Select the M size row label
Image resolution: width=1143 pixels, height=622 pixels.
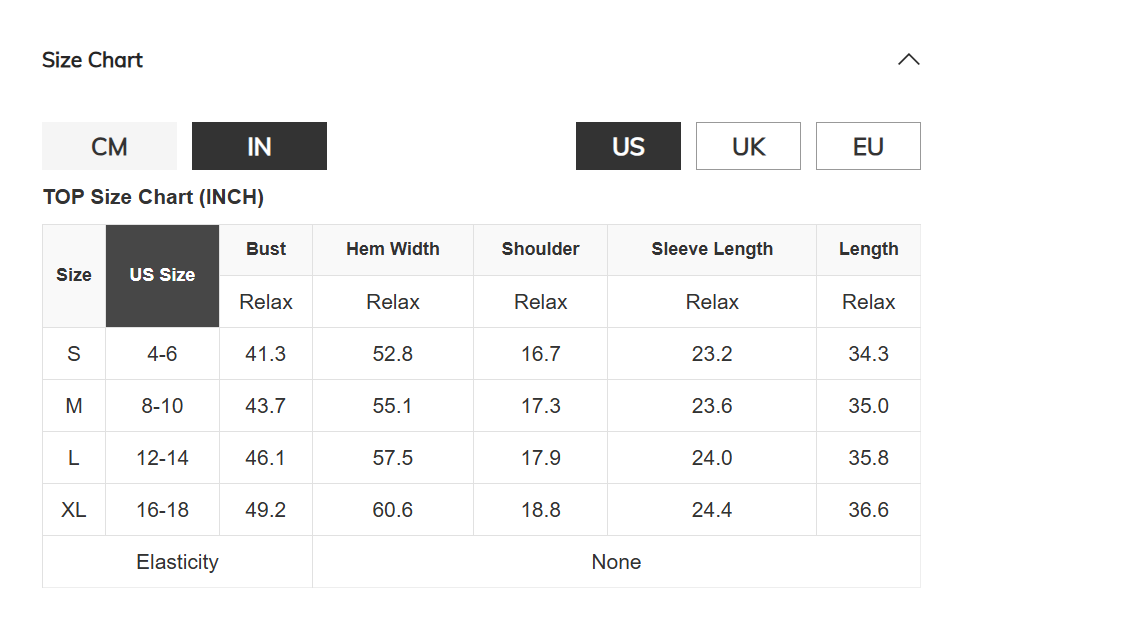pyautogui.click(x=74, y=405)
